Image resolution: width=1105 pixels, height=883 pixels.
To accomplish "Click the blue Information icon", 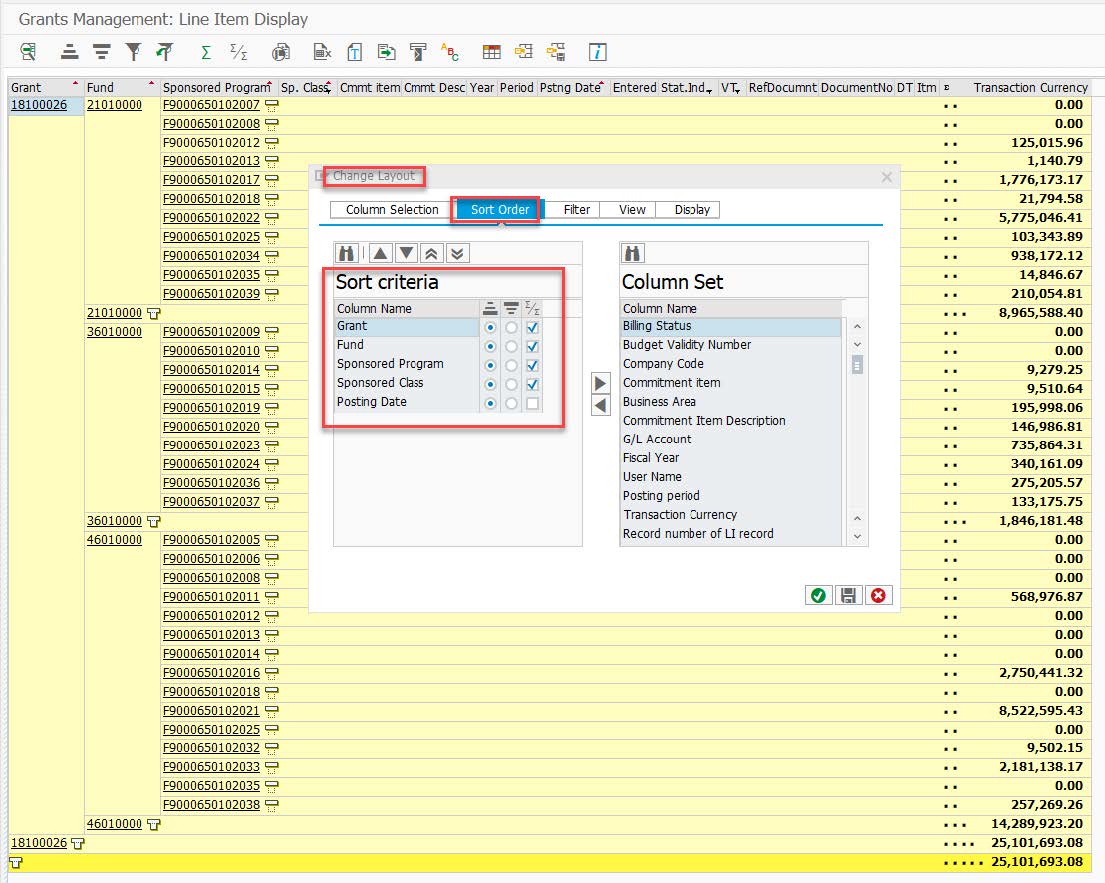I will click(598, 51).
